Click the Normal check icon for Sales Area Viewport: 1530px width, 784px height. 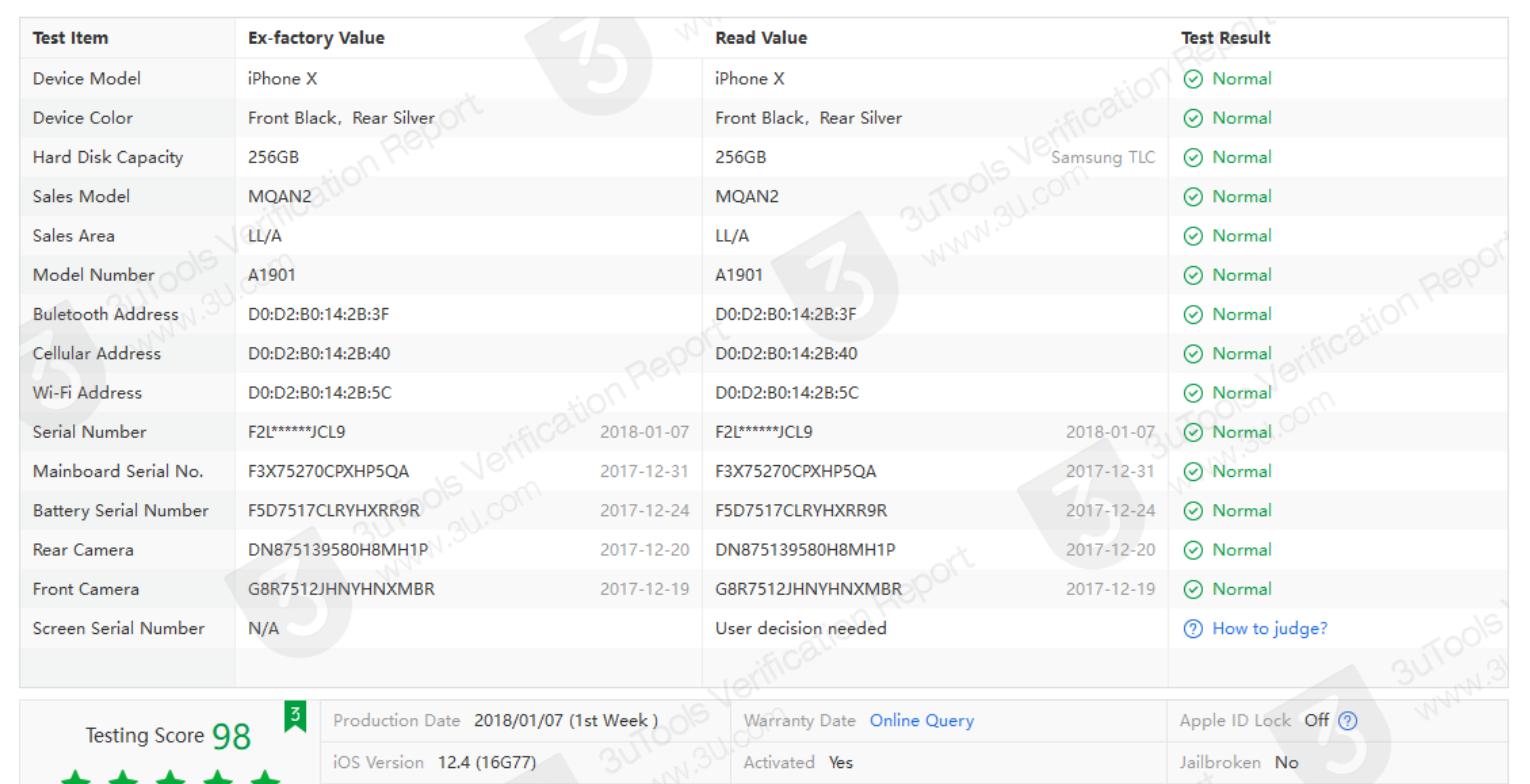(1192, 236)
